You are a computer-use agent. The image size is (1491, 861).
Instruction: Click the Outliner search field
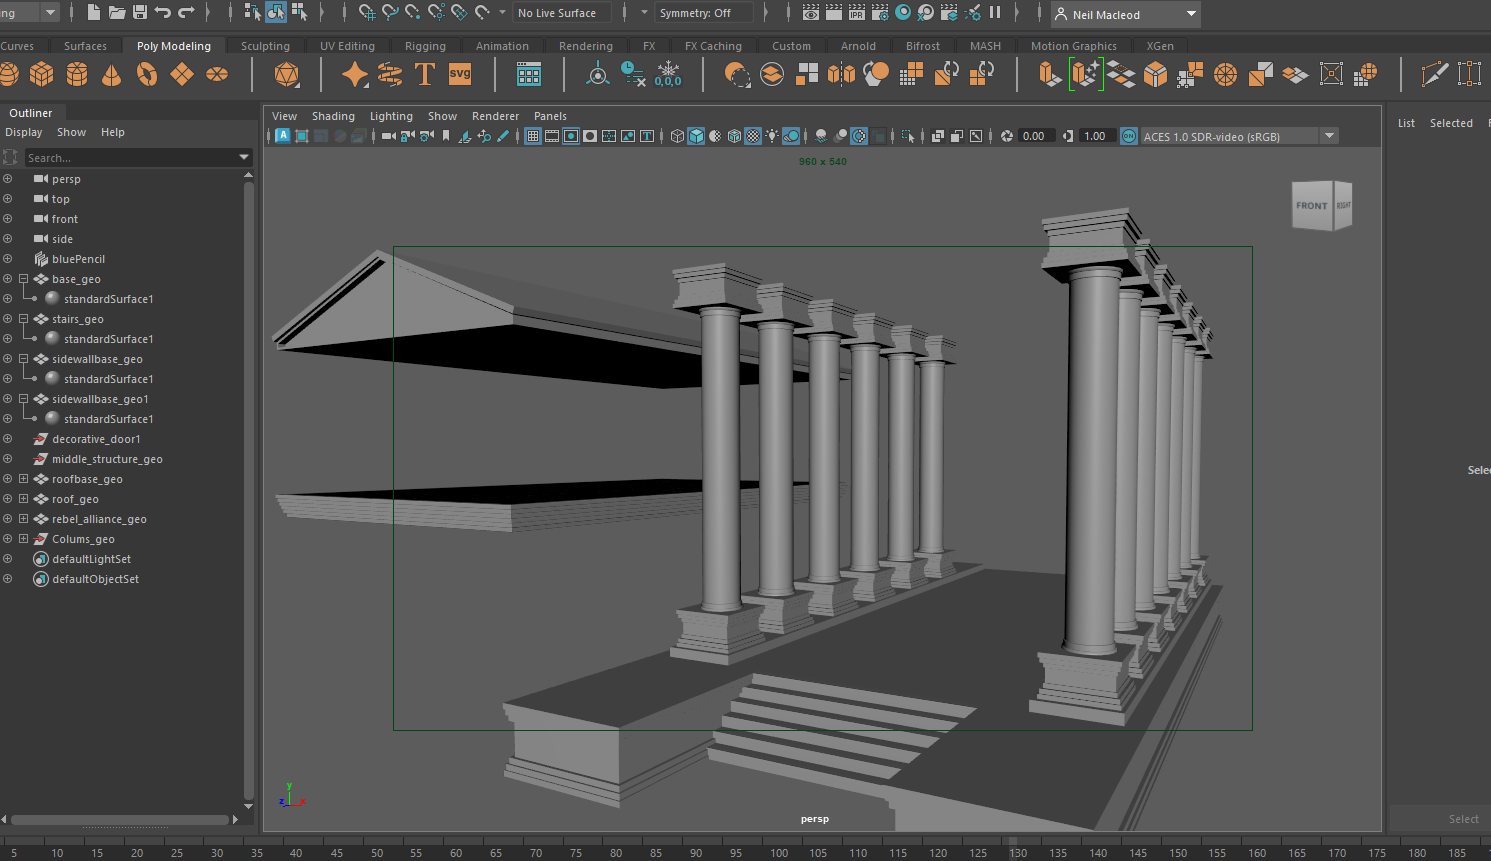(x=130, y=157)
